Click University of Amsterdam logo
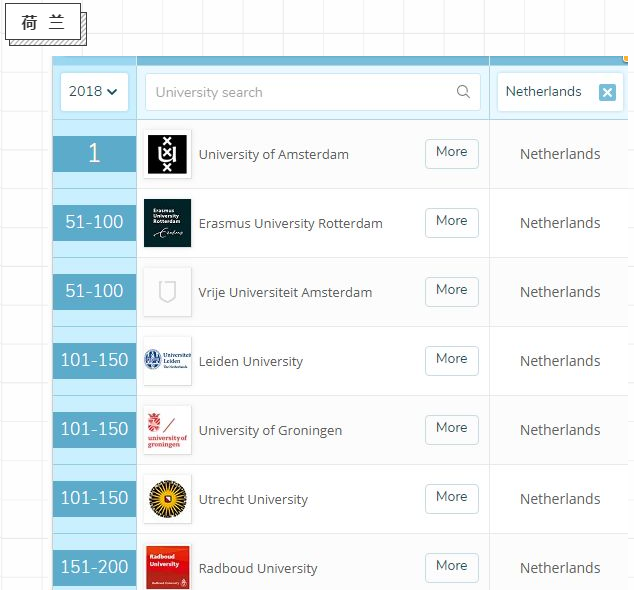Viewport: 634px width, 590px height. pos(167,154)
